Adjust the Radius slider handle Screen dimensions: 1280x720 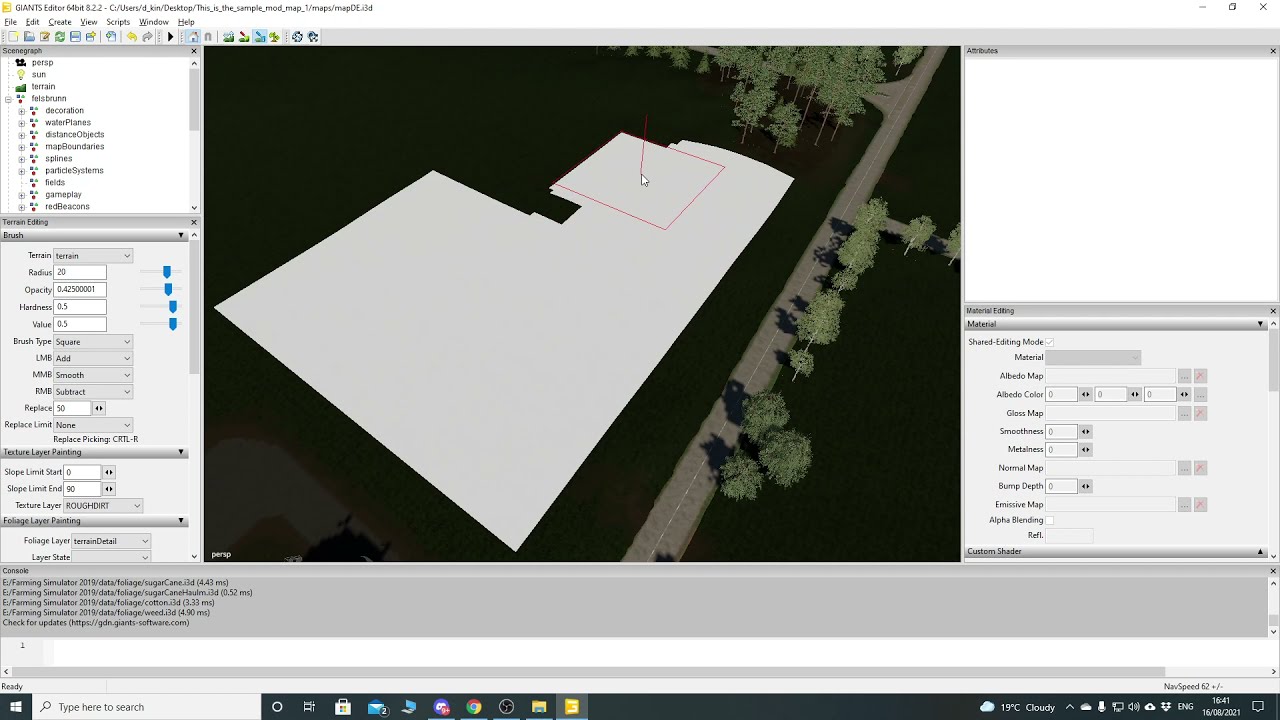(x=167, y=272)
